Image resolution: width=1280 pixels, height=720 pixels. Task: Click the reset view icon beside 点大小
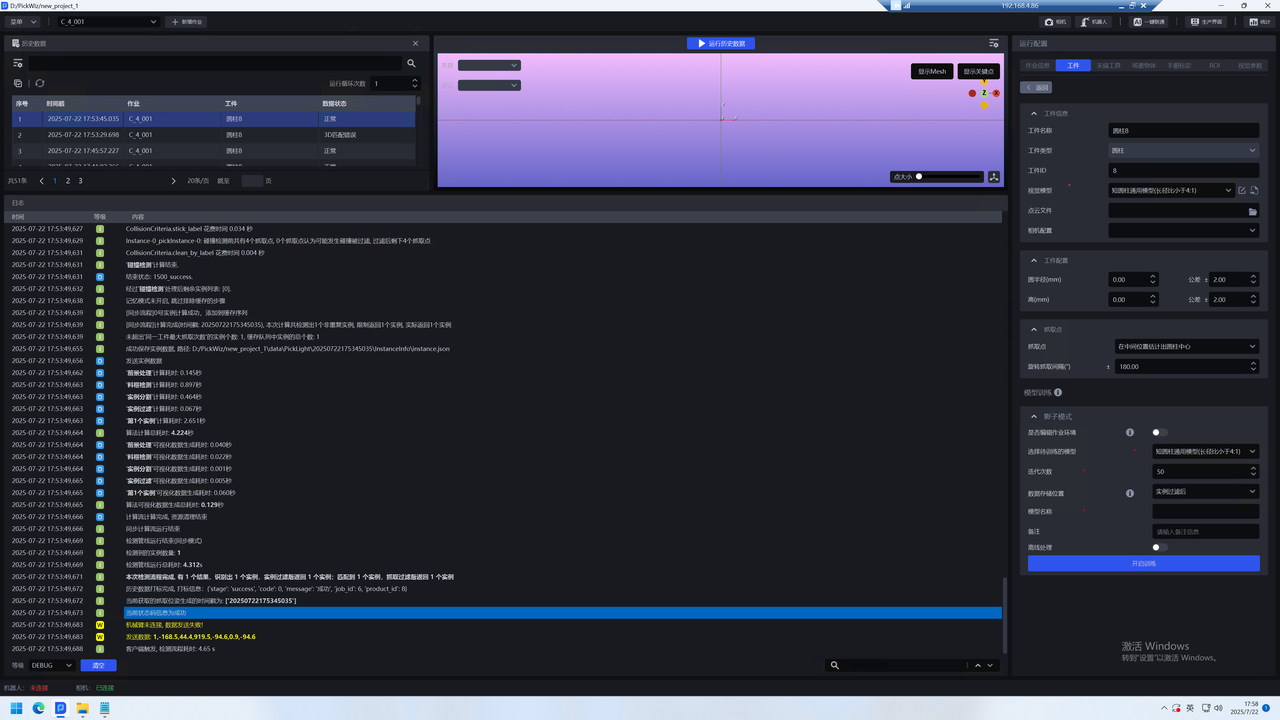click(993, 177)
